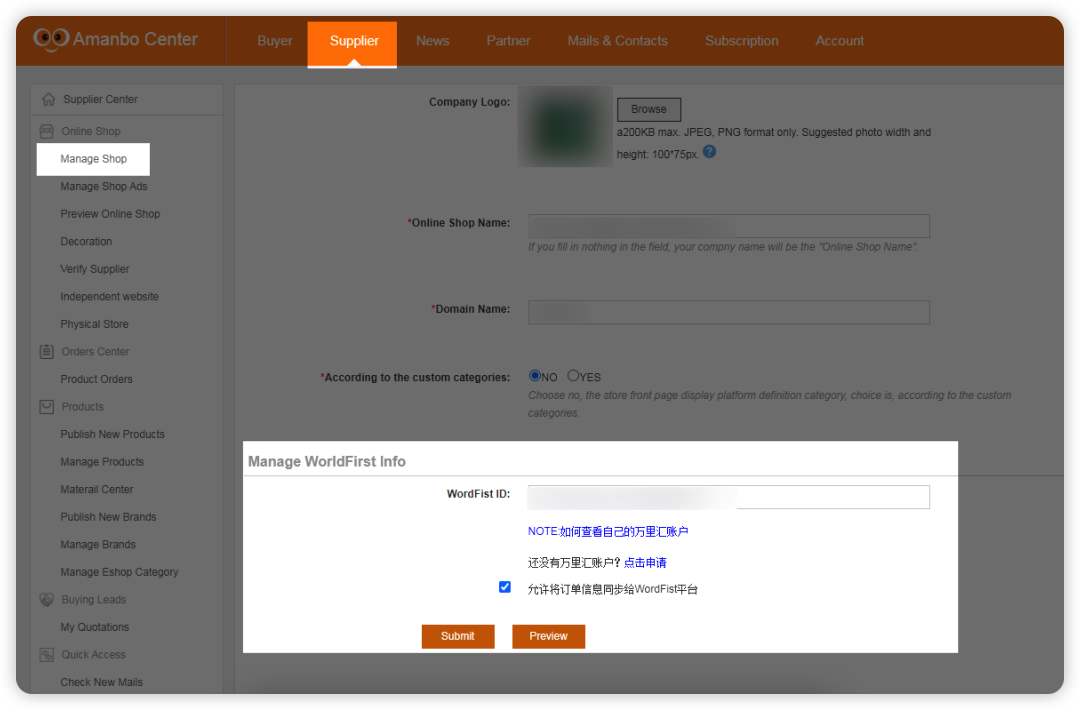Go to Mails & Contacts tab

(617, 41)
